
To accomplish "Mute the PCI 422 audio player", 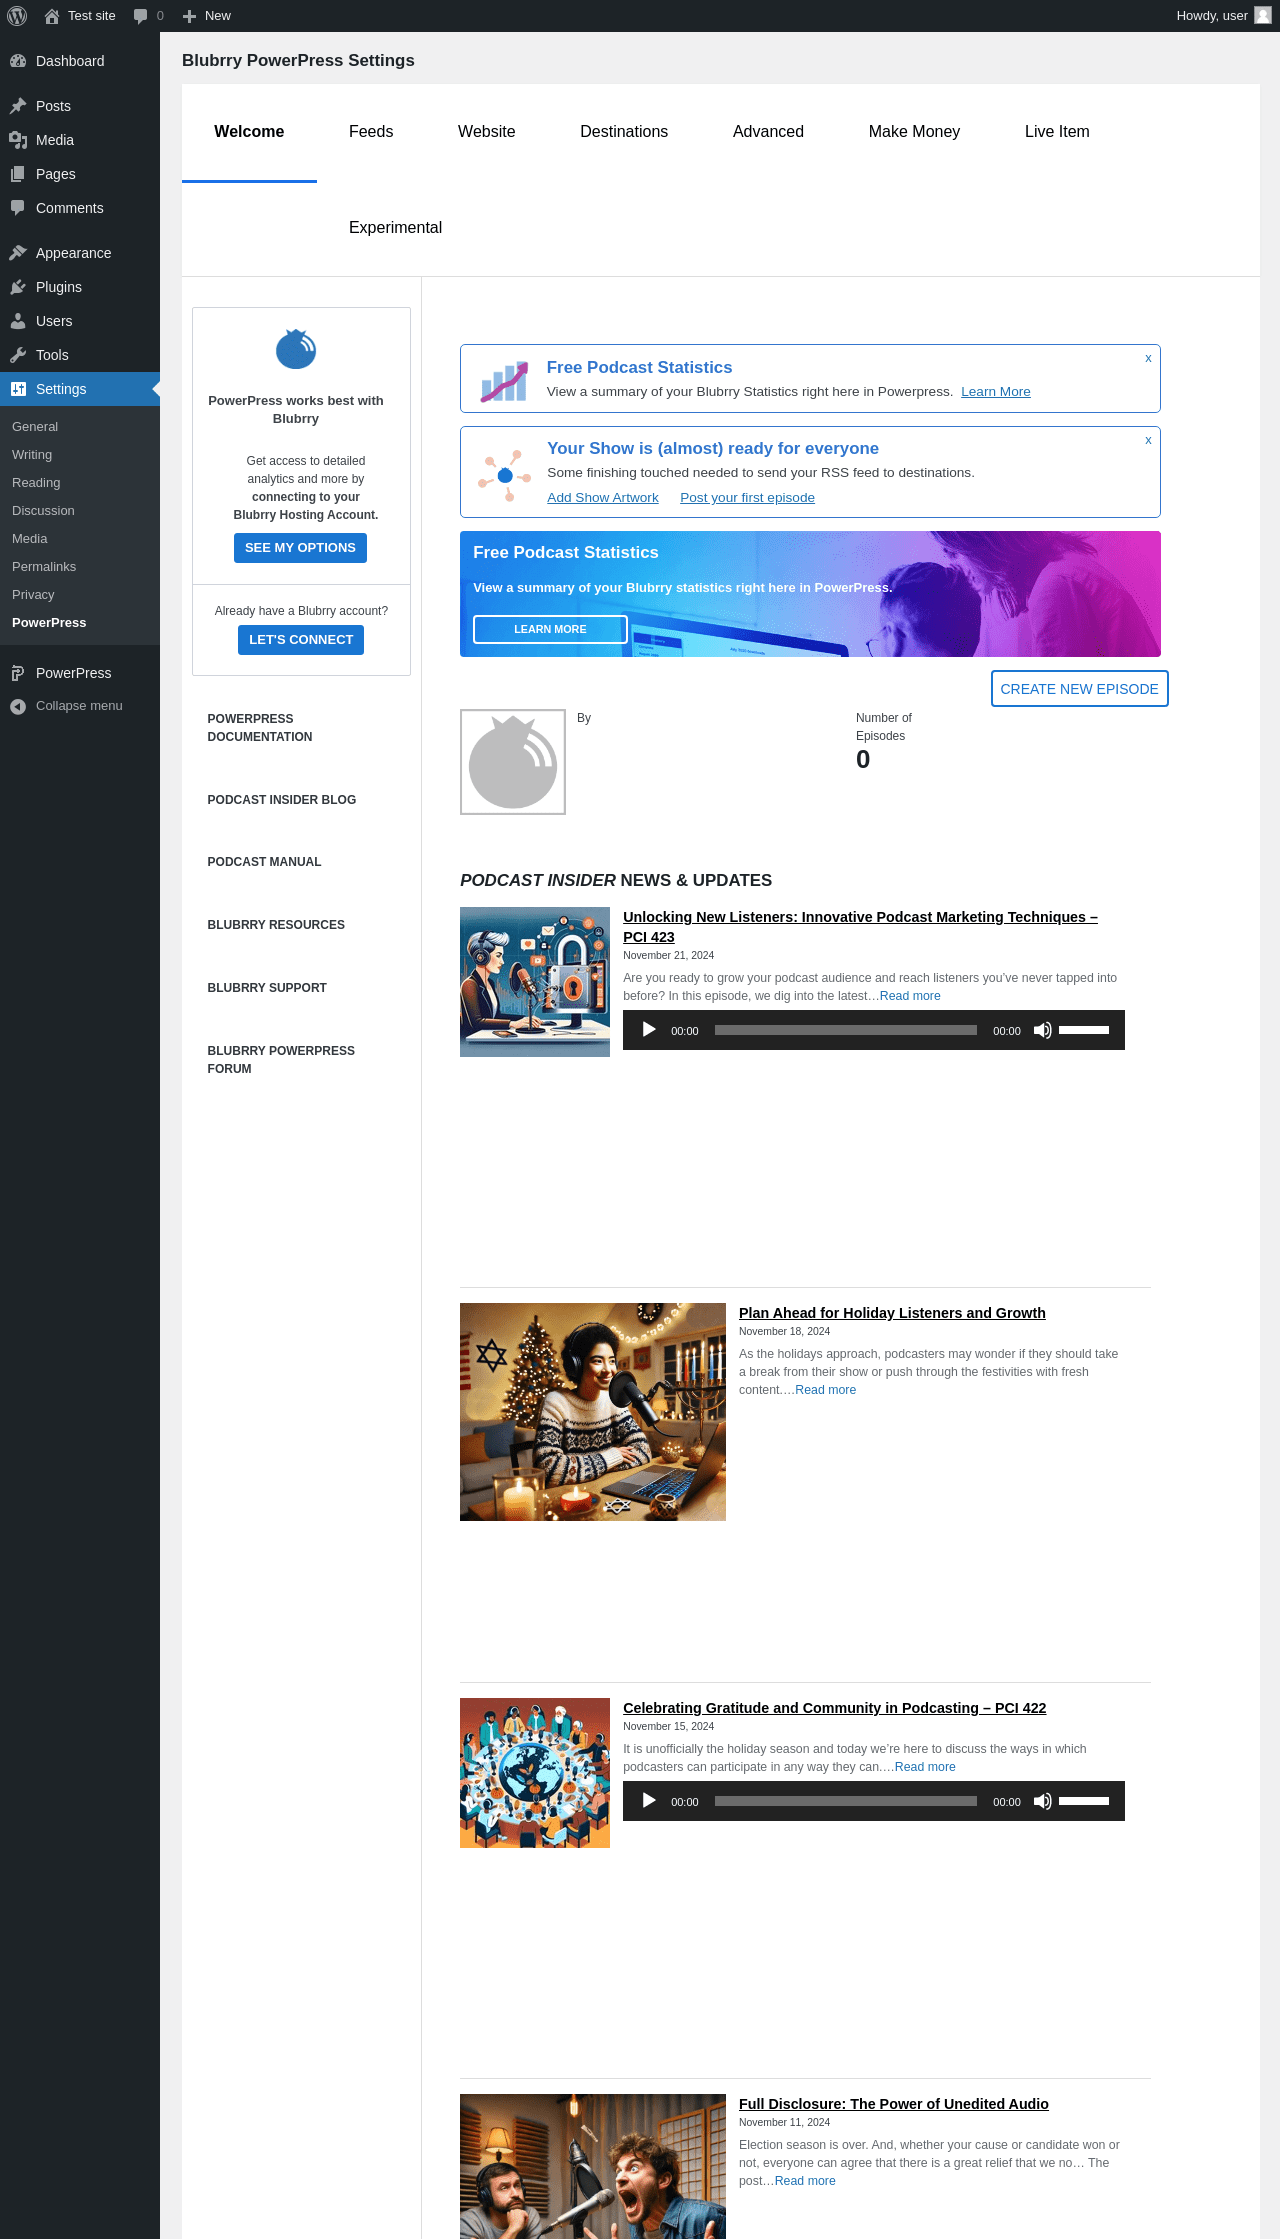I will click(x=1042, y=1801).
